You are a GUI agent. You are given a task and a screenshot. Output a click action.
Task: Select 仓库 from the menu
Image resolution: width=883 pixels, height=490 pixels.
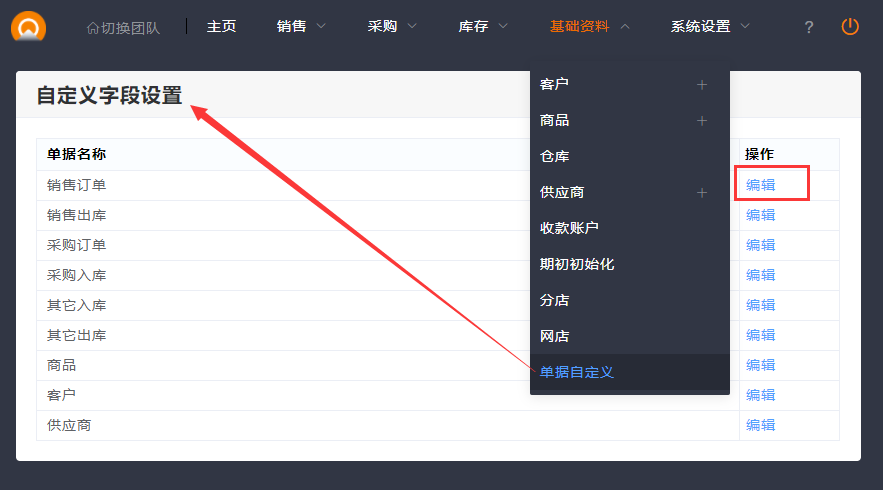[x=555, y=157]
